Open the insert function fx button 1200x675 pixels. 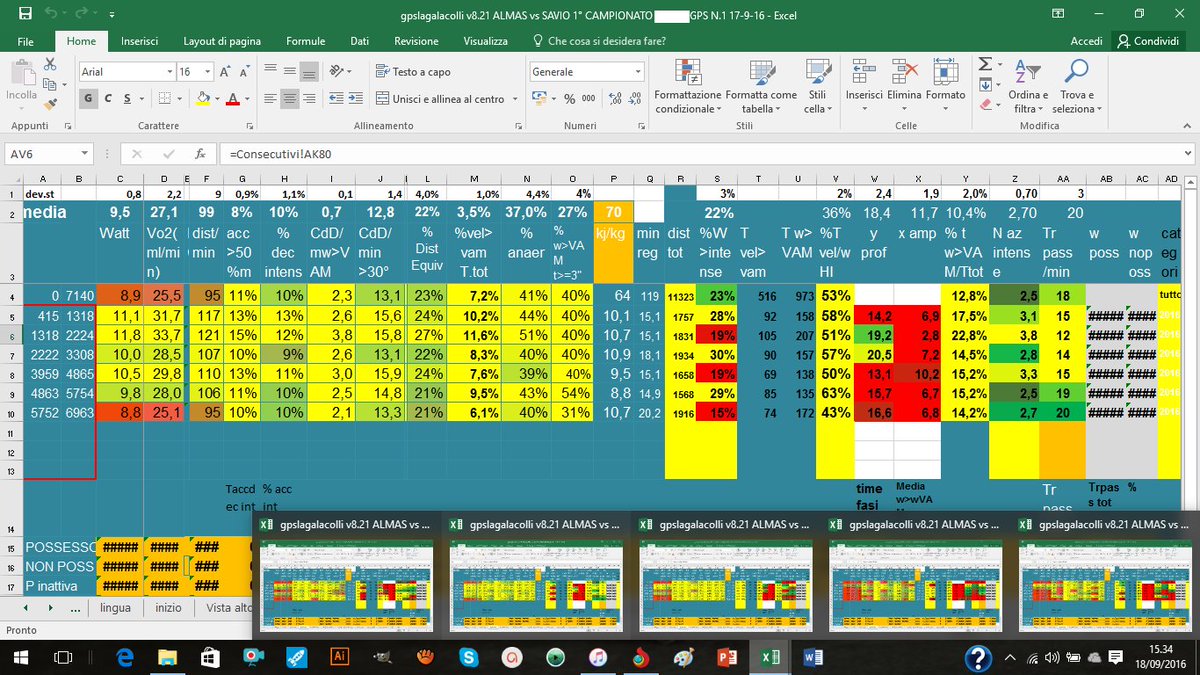tap(200, 154)
